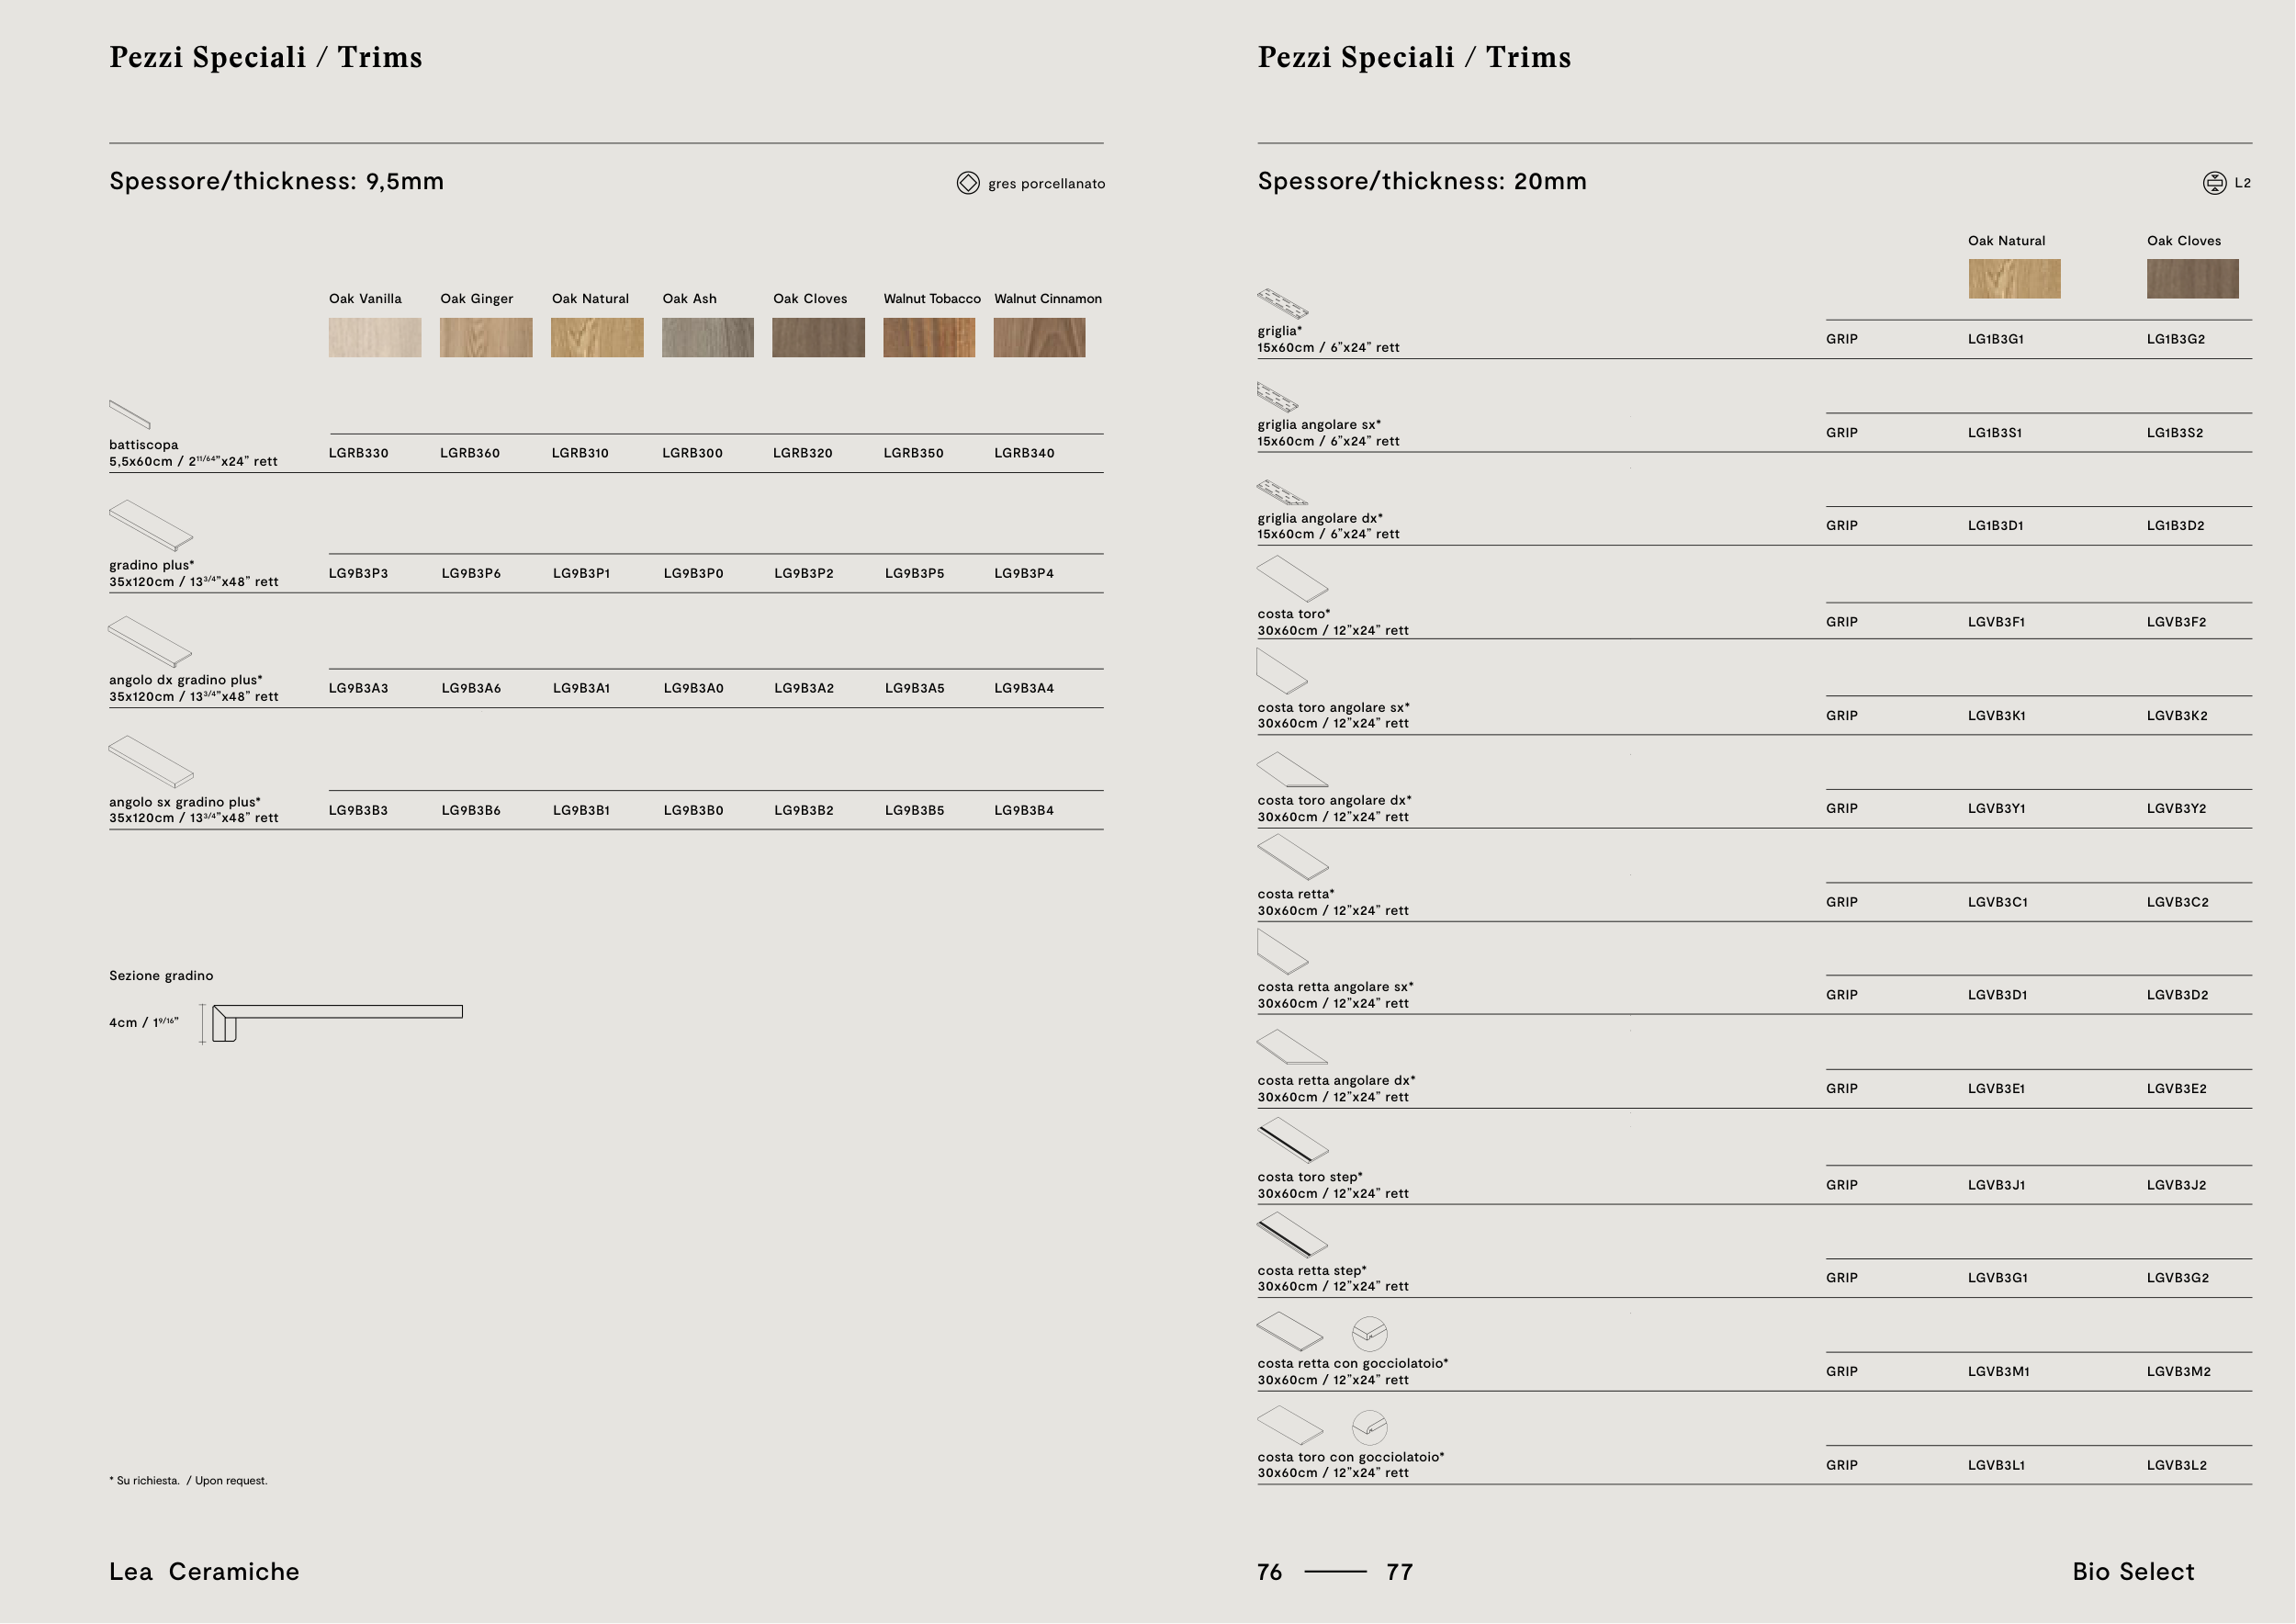Click product code LGRB330
The height and width of the screenshot is (1624, 2296).
click(x=358, y=453)
